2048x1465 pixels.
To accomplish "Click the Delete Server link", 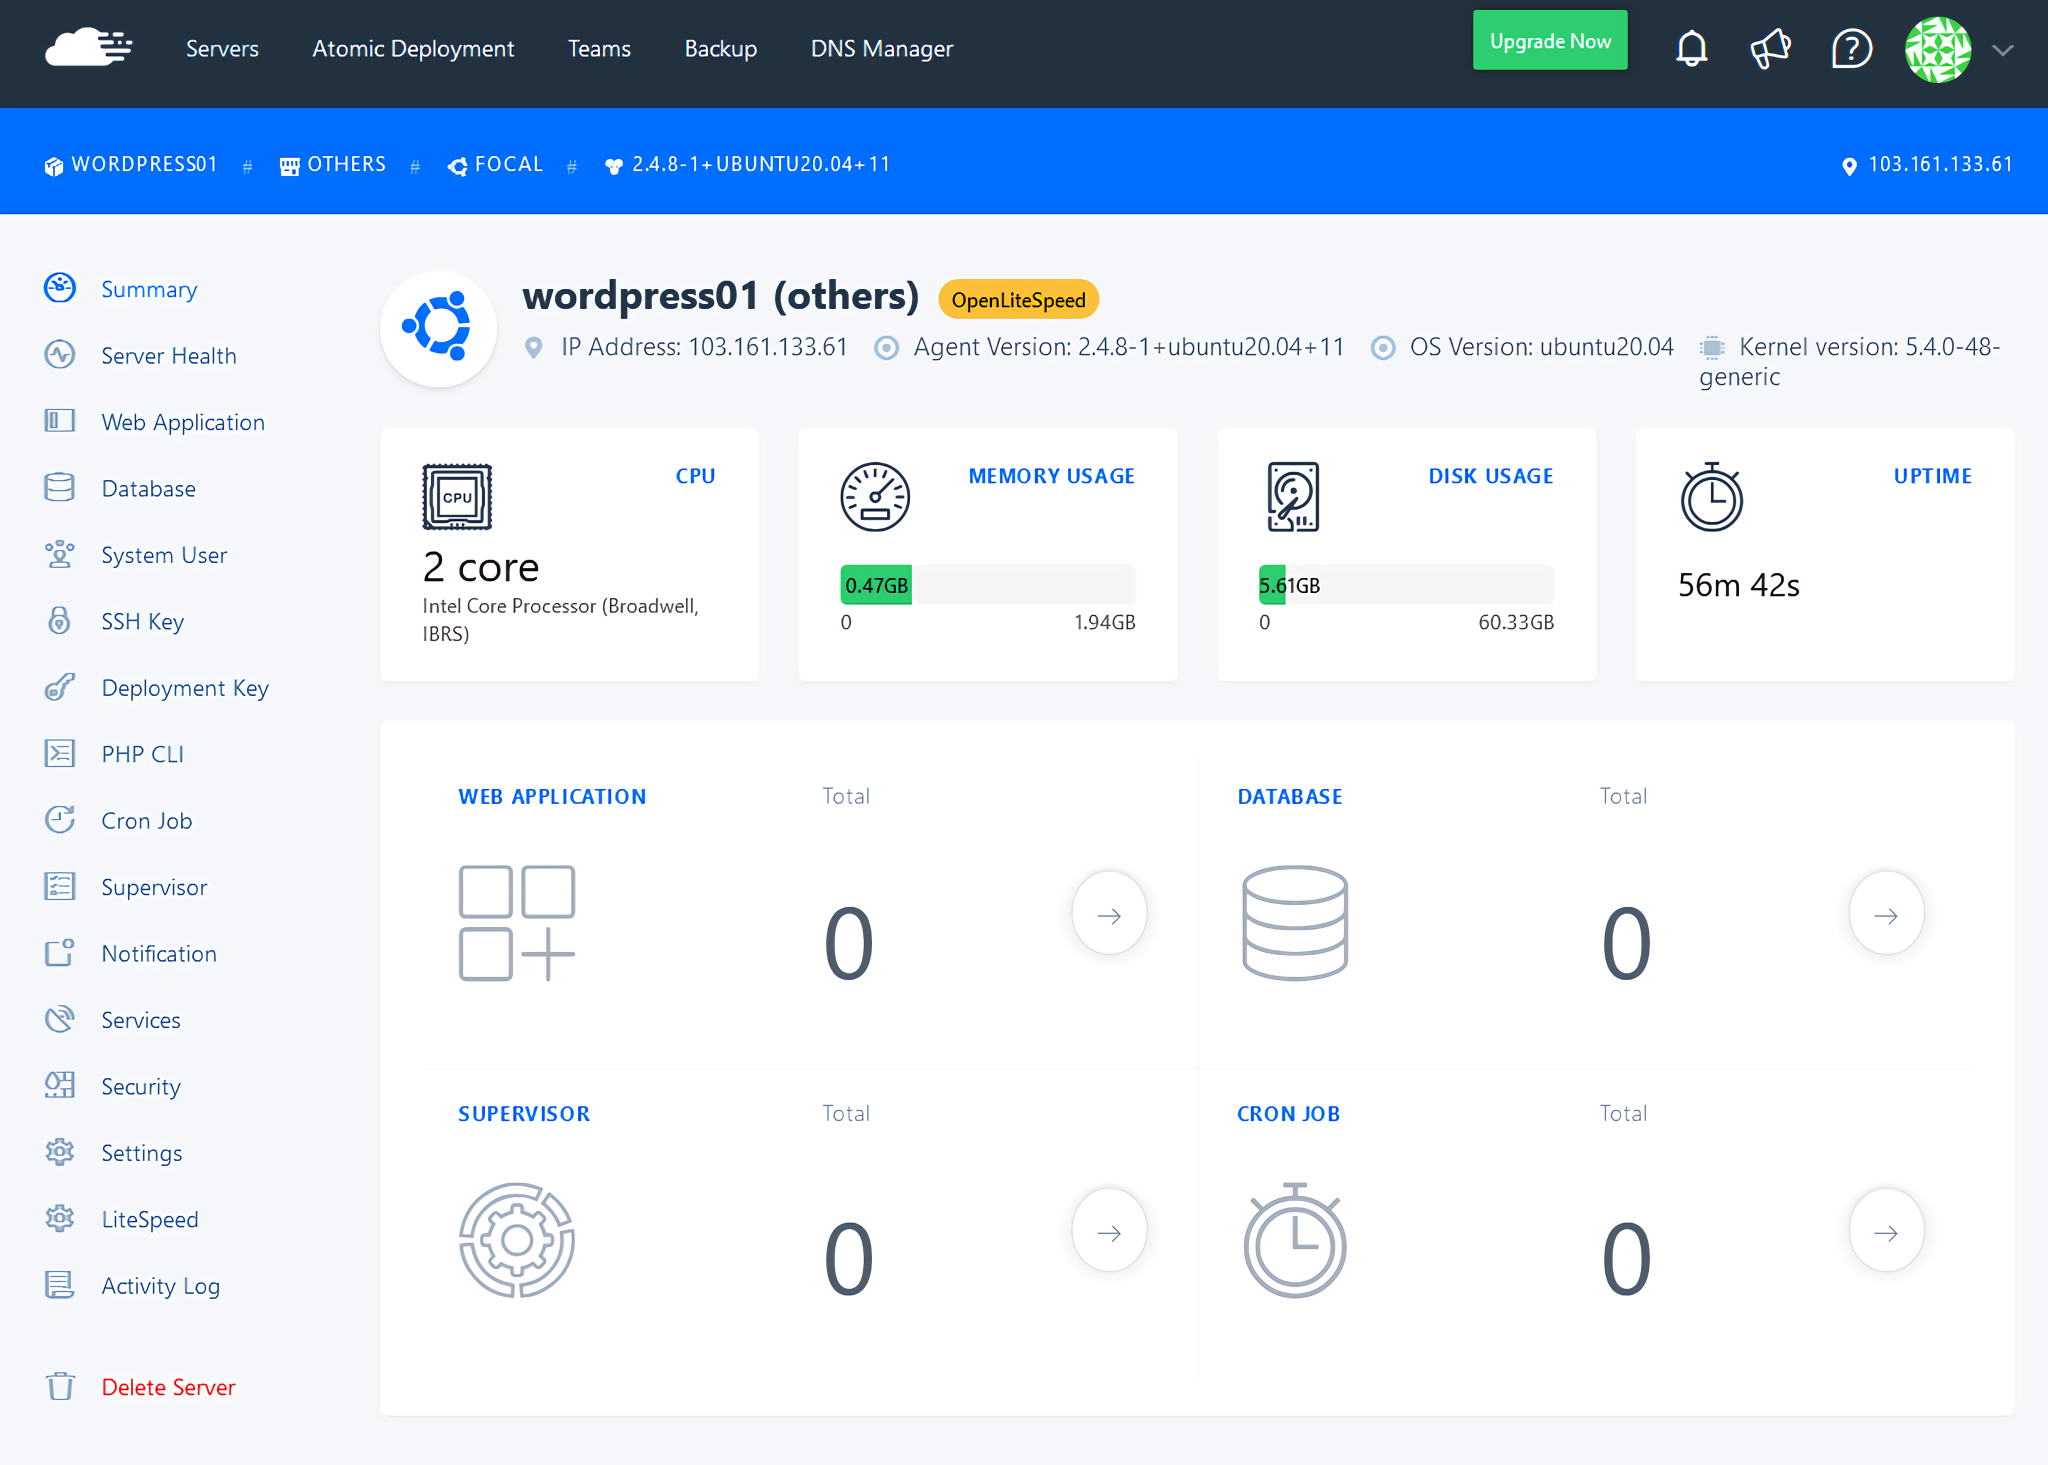I will tap(168, 1387).
